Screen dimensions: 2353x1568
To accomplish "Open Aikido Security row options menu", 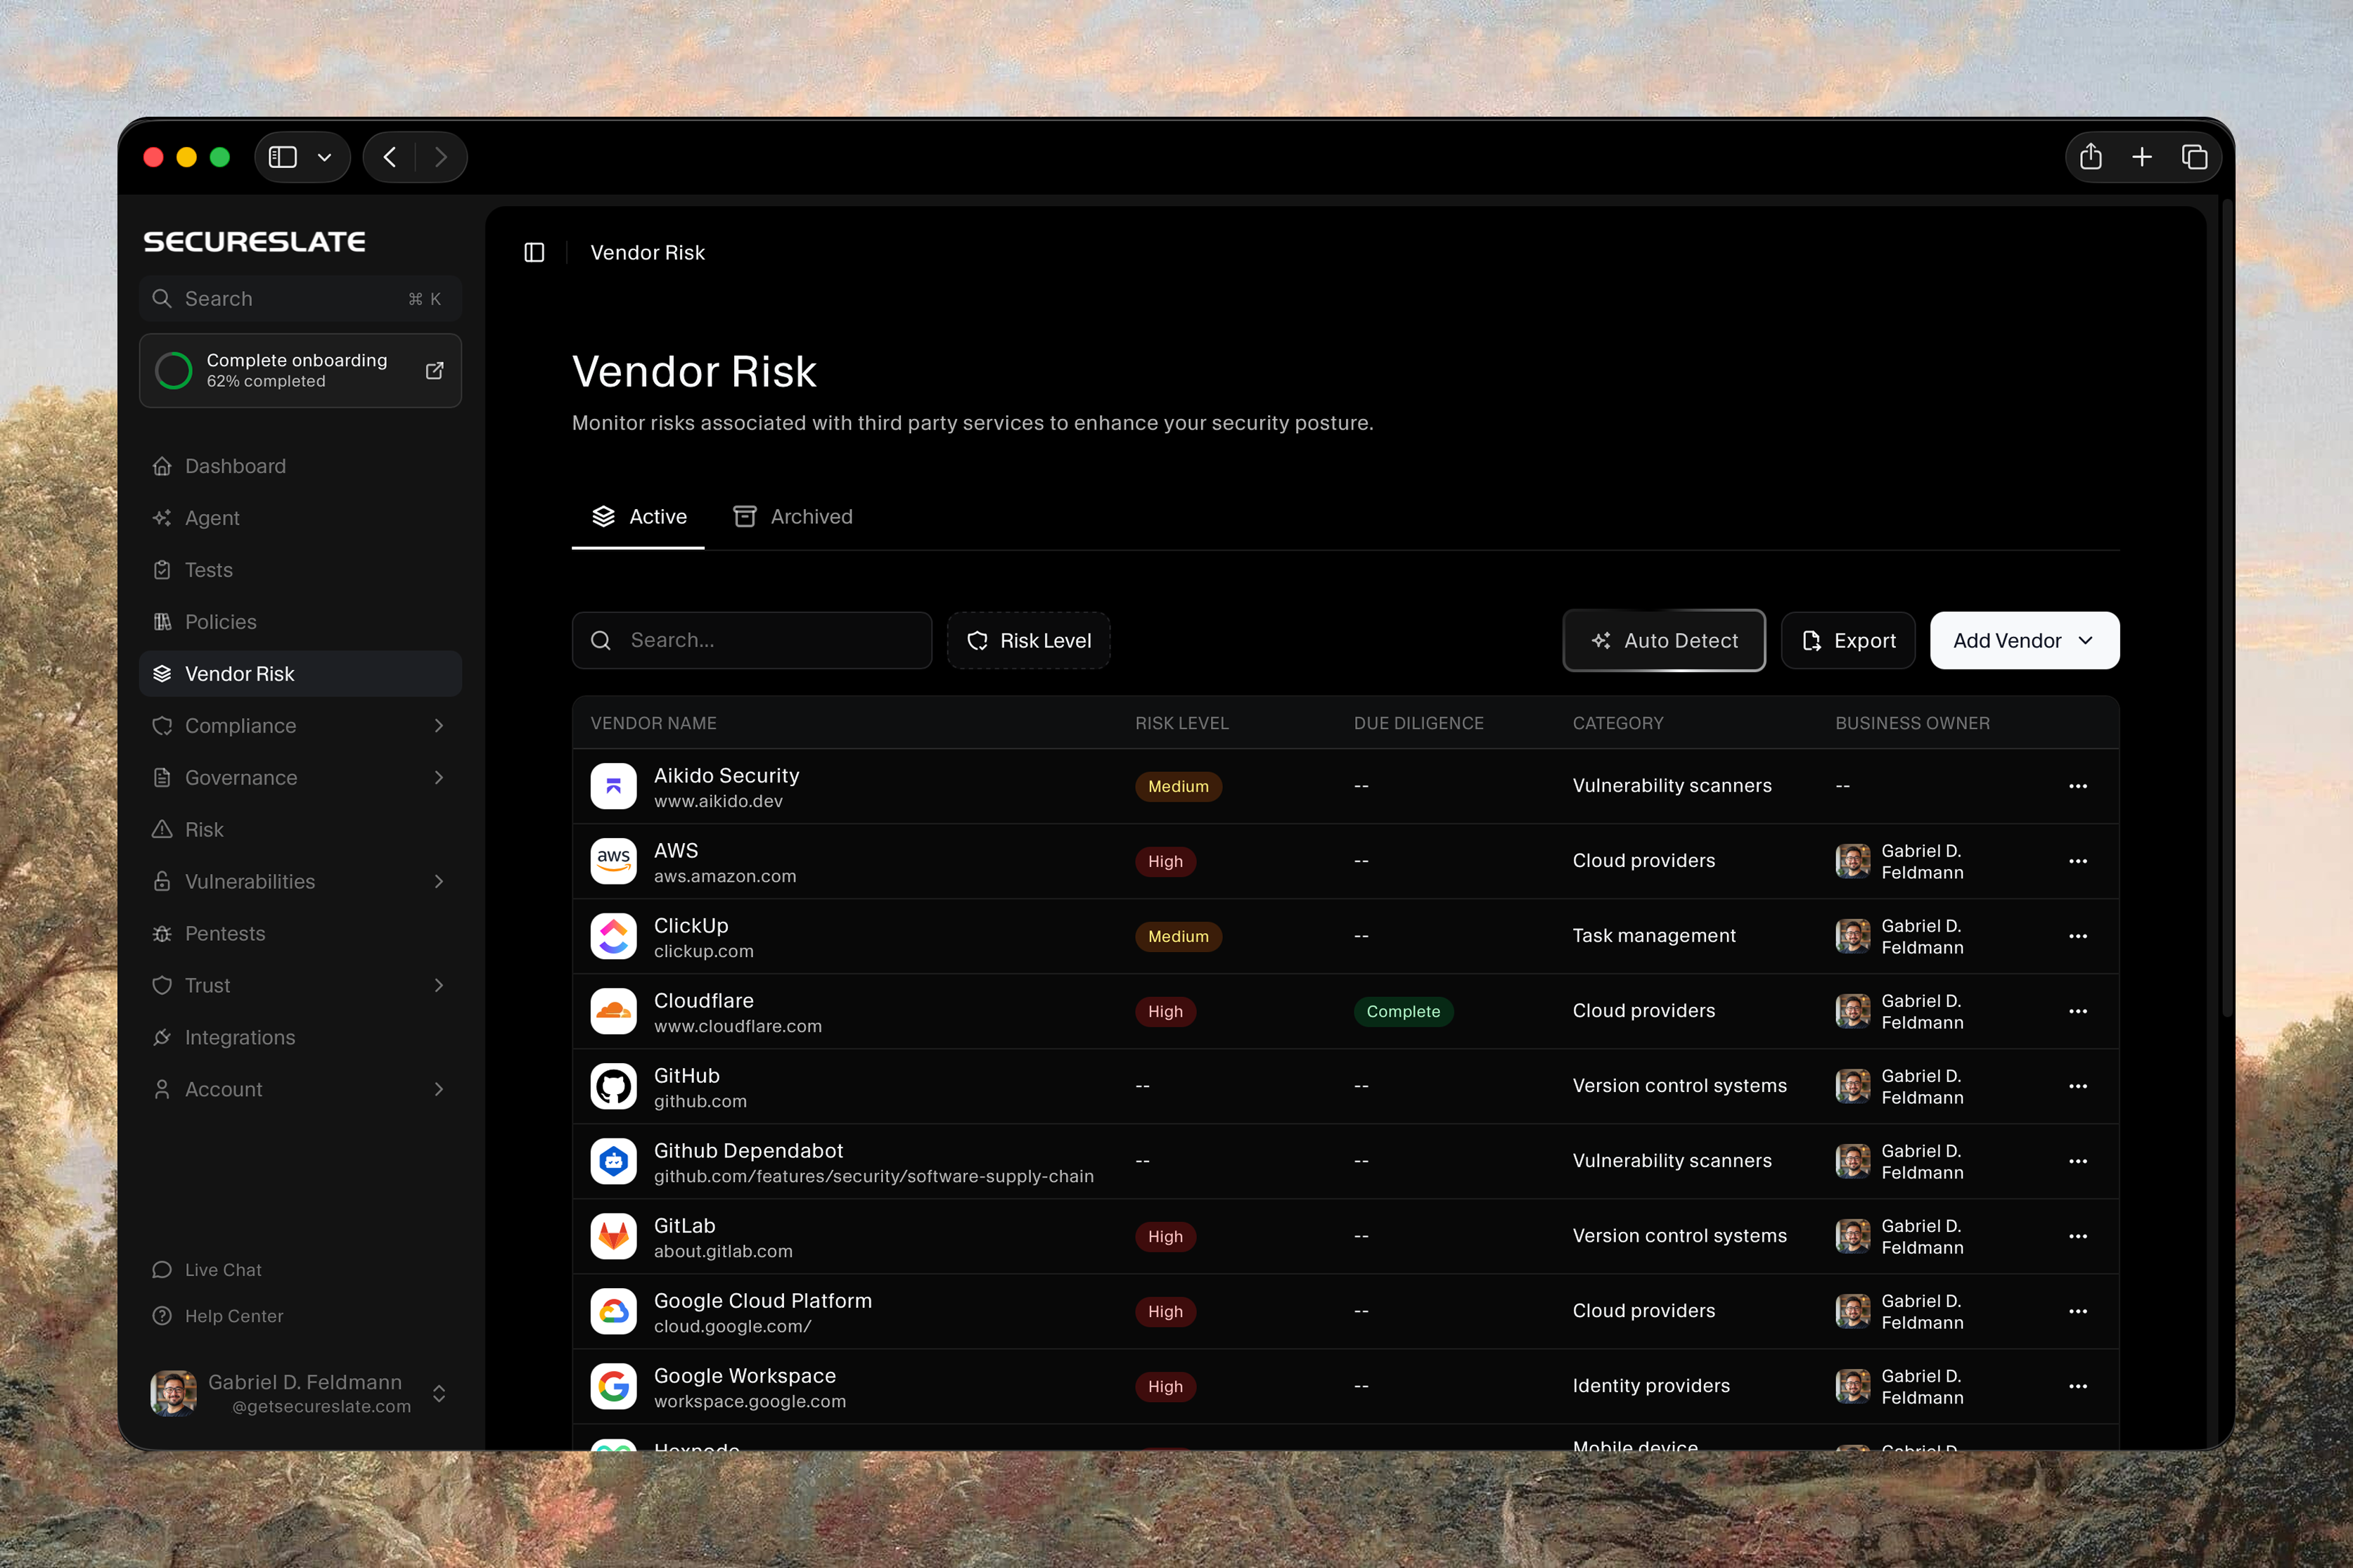I will 2078,786.
